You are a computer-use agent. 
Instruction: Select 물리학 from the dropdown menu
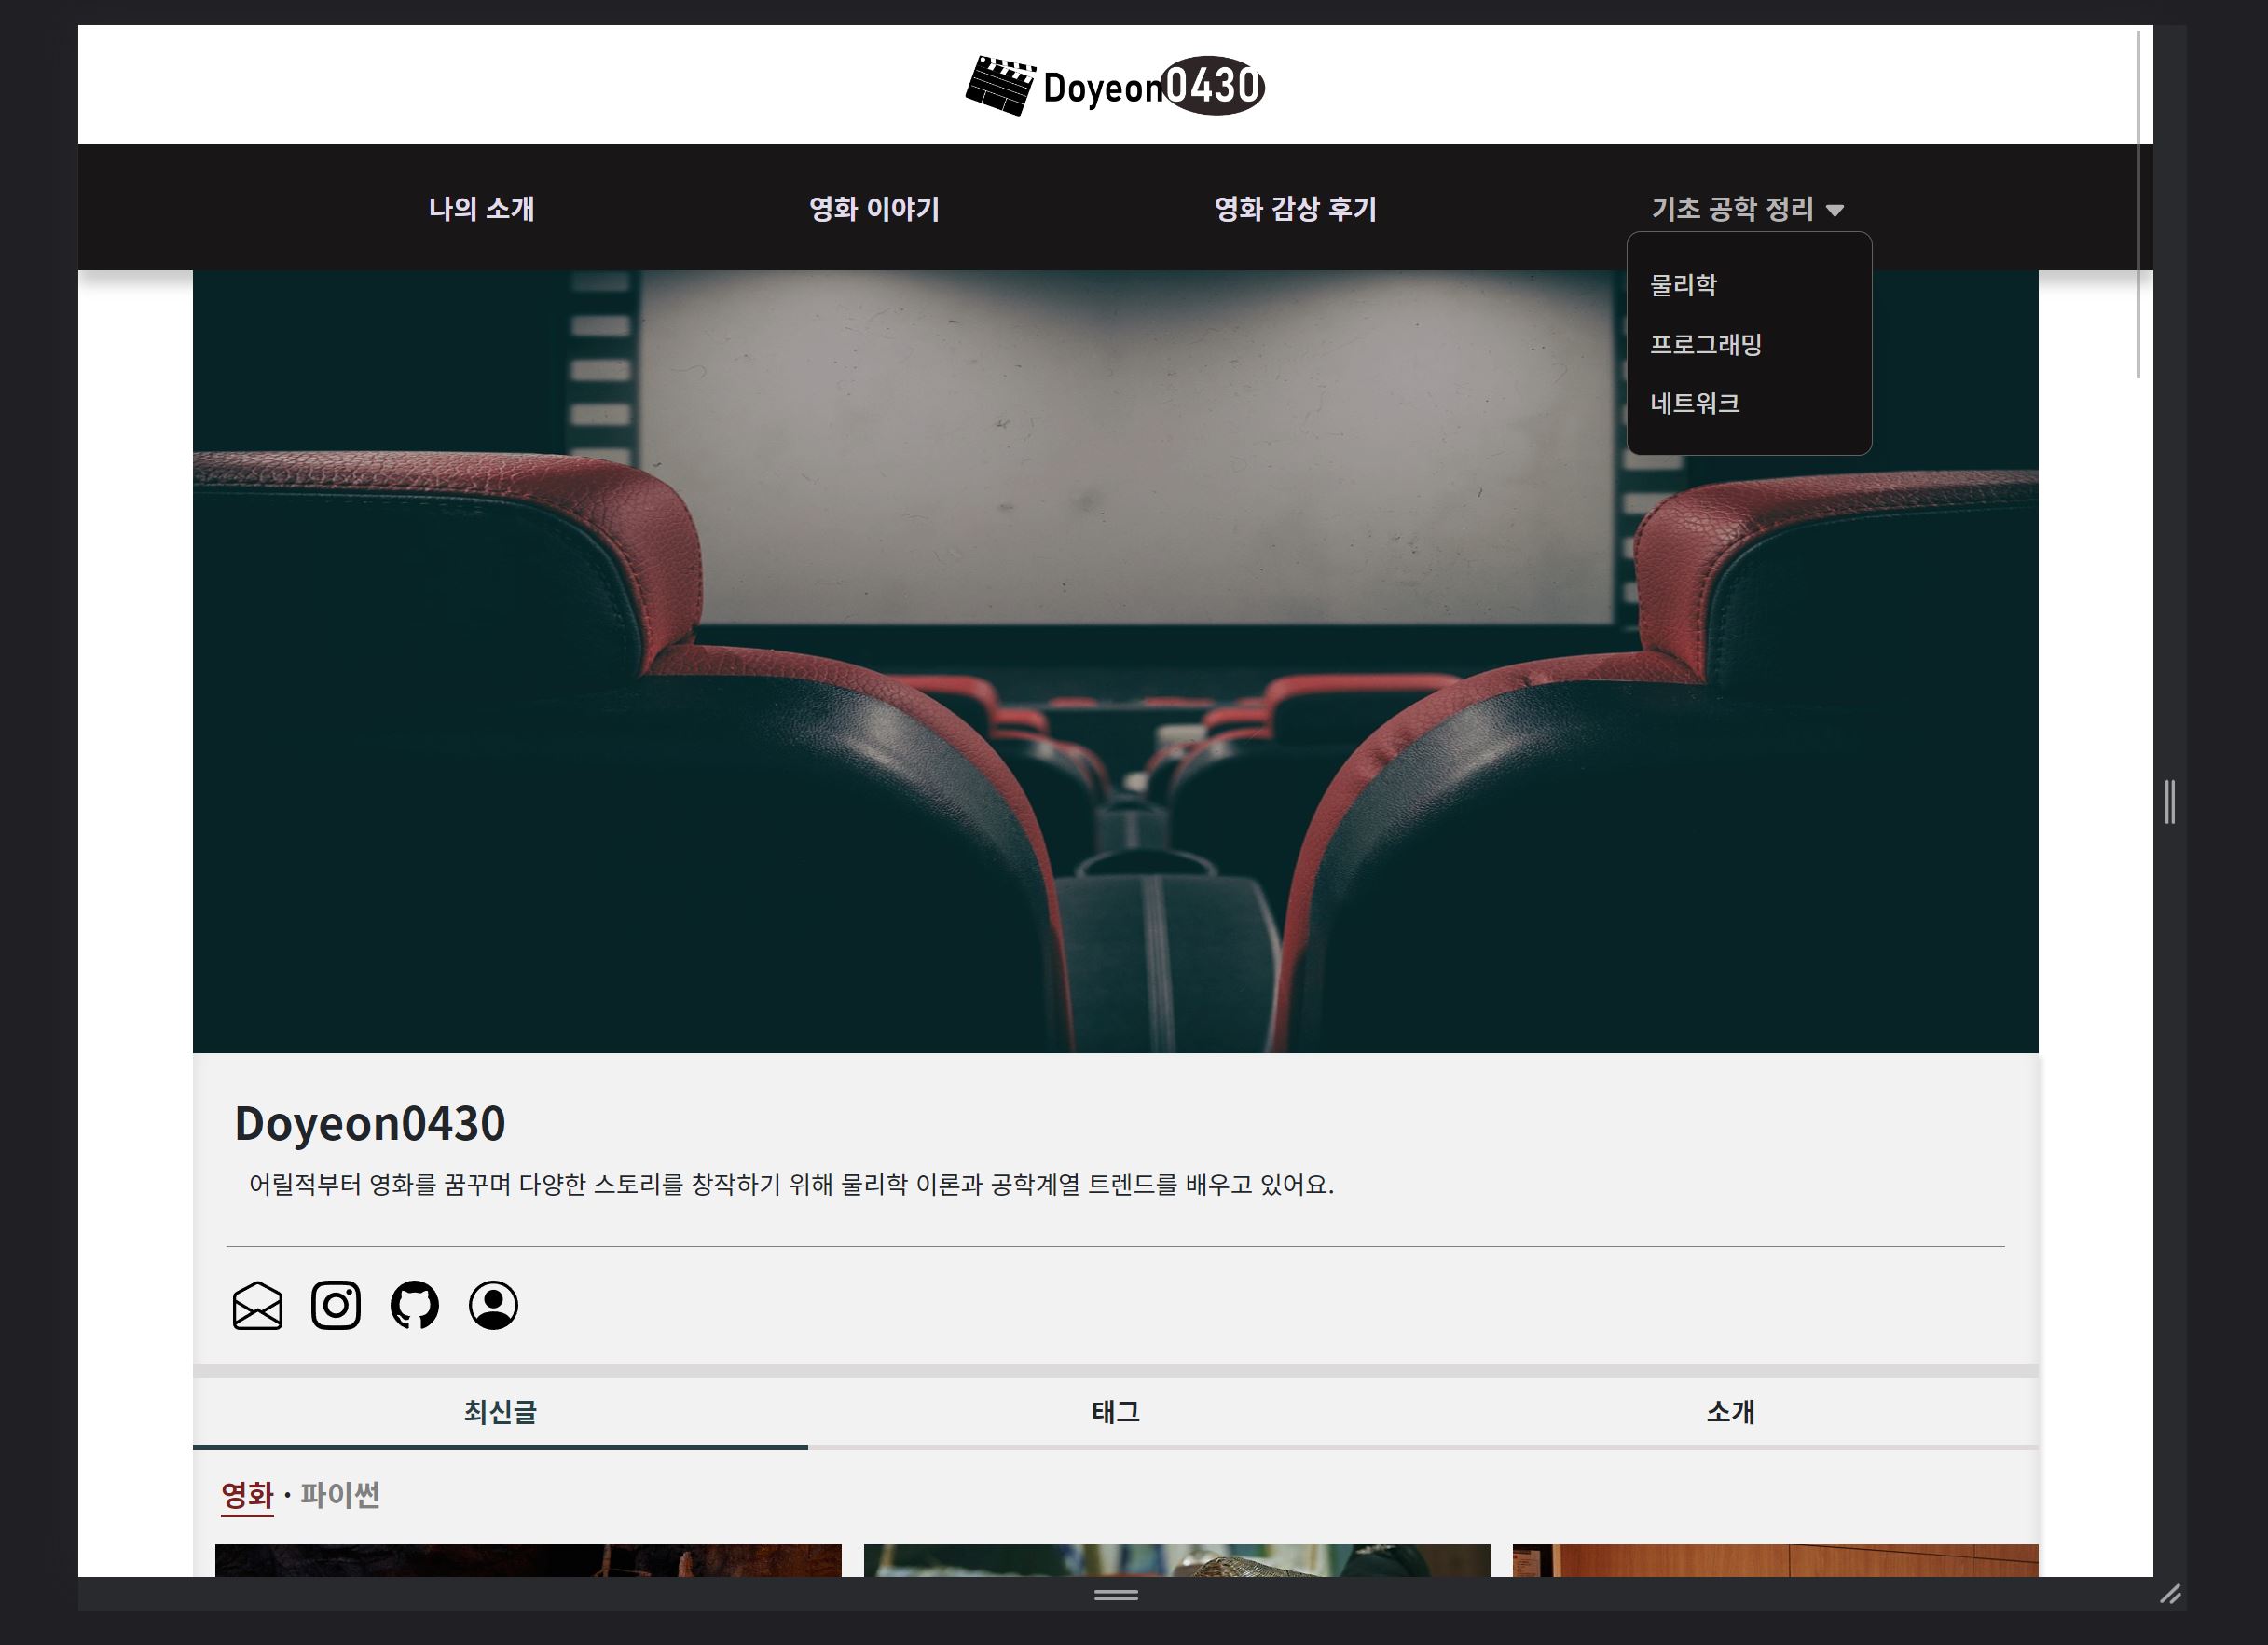point(1683,285)
